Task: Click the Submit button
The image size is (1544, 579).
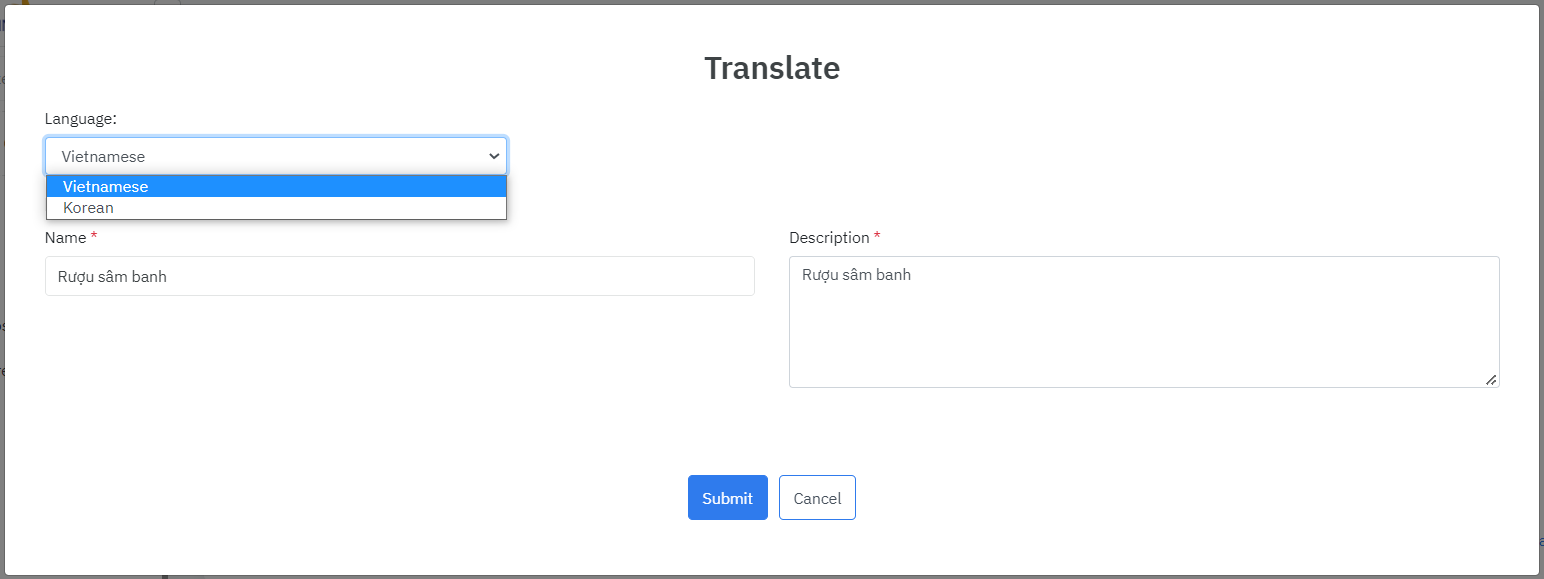Action: (x=727, y=498)
